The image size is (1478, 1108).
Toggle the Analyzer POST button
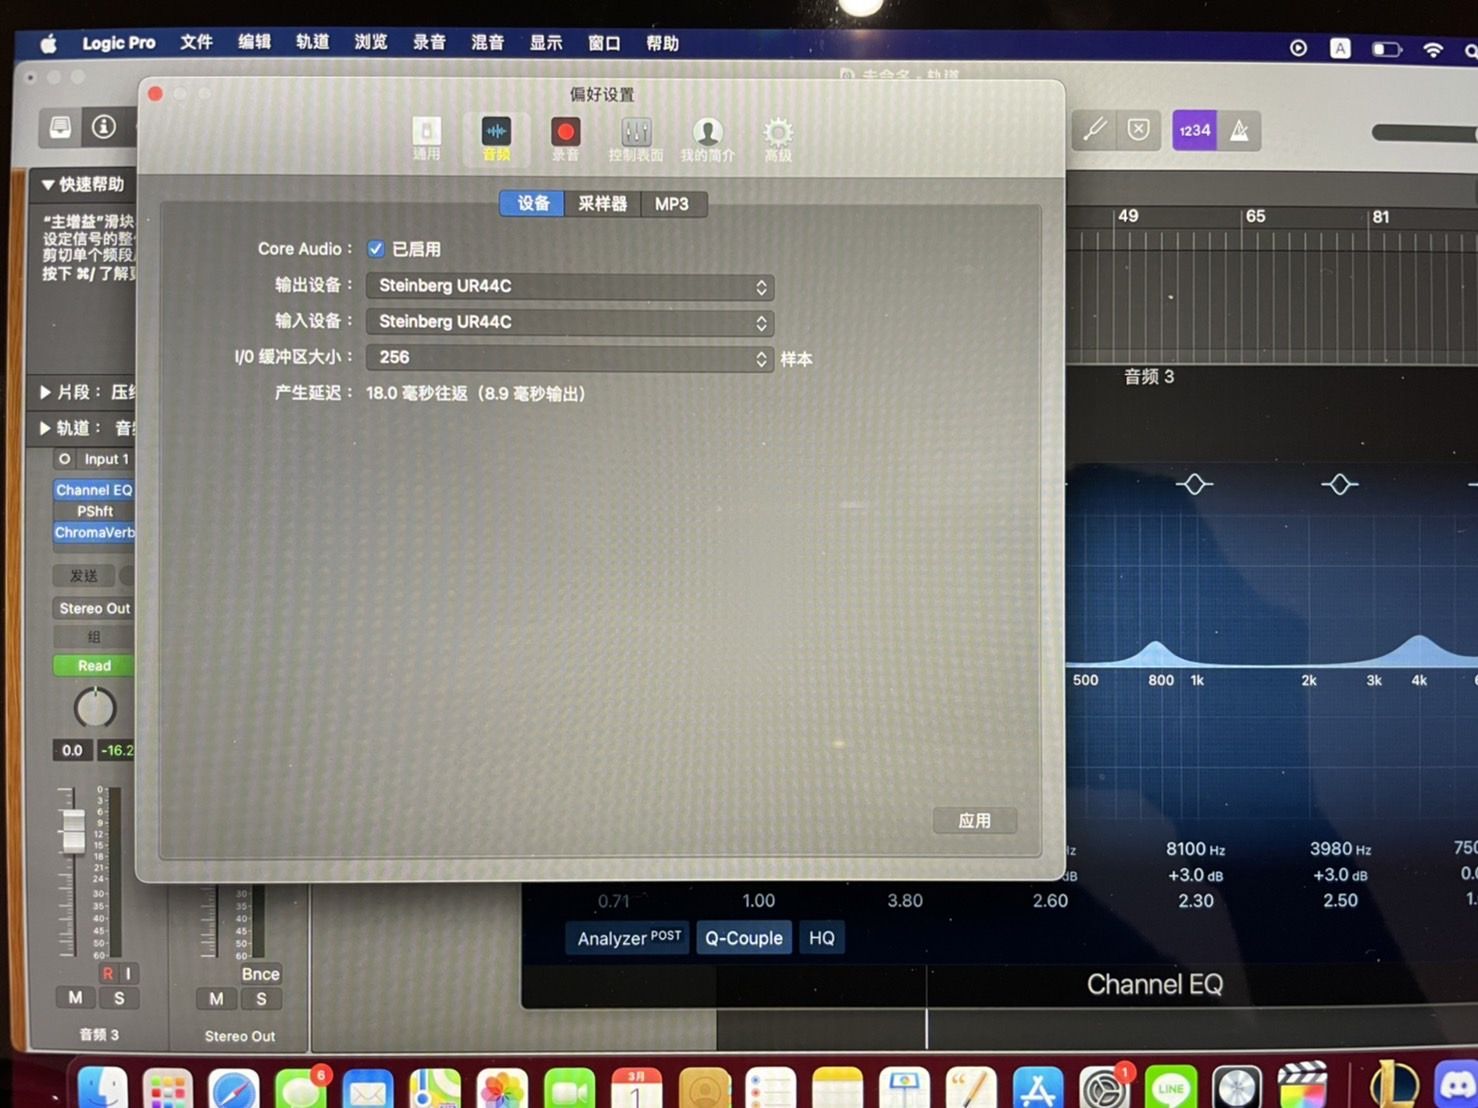(628, 938)
